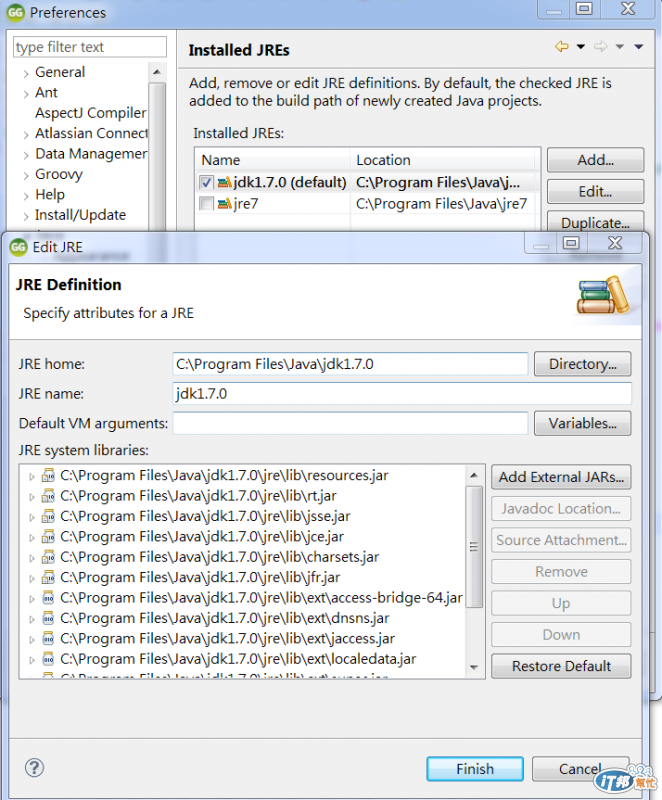Click the Restore Default button

click(561, 666)
